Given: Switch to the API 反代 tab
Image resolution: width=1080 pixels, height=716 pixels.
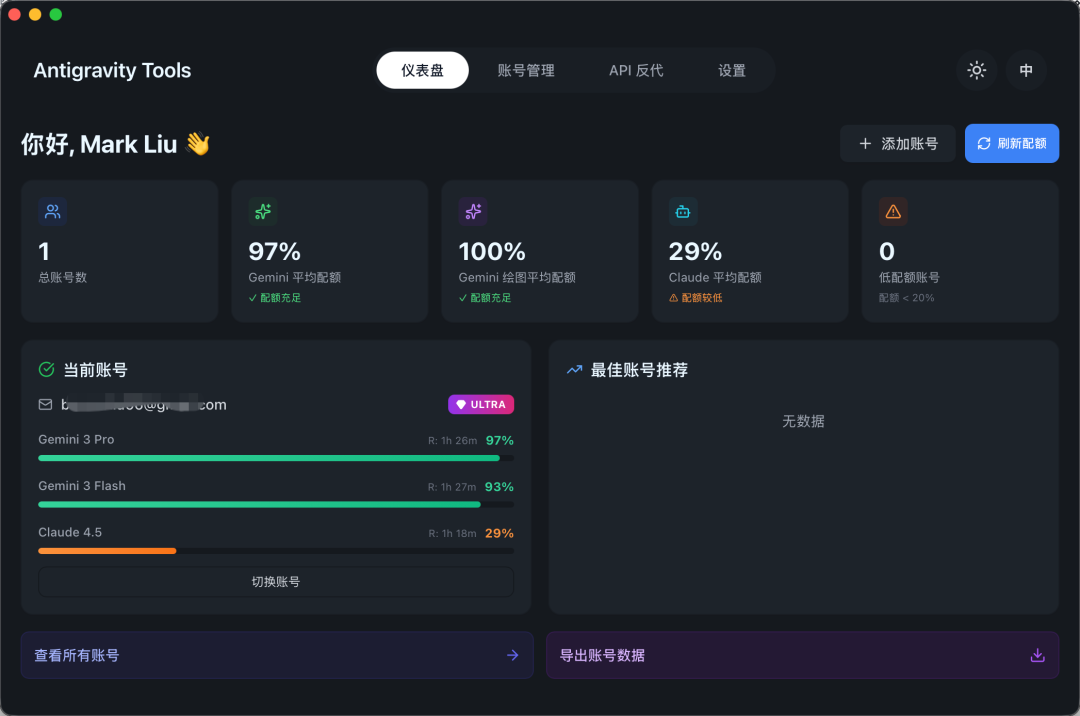Looking at the screenshot, I should (634, 70).
